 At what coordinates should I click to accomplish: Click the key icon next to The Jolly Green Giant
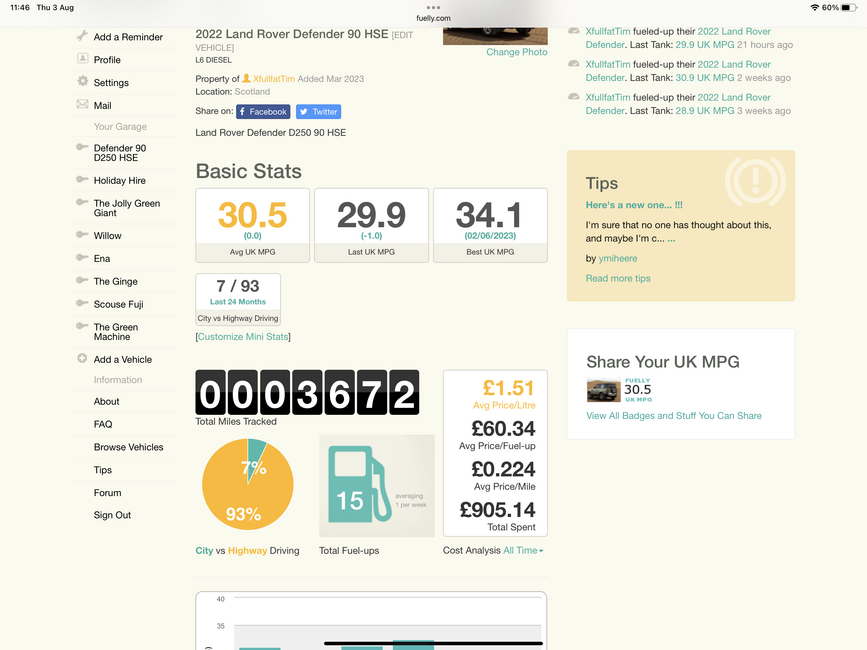tap(82, 202)
